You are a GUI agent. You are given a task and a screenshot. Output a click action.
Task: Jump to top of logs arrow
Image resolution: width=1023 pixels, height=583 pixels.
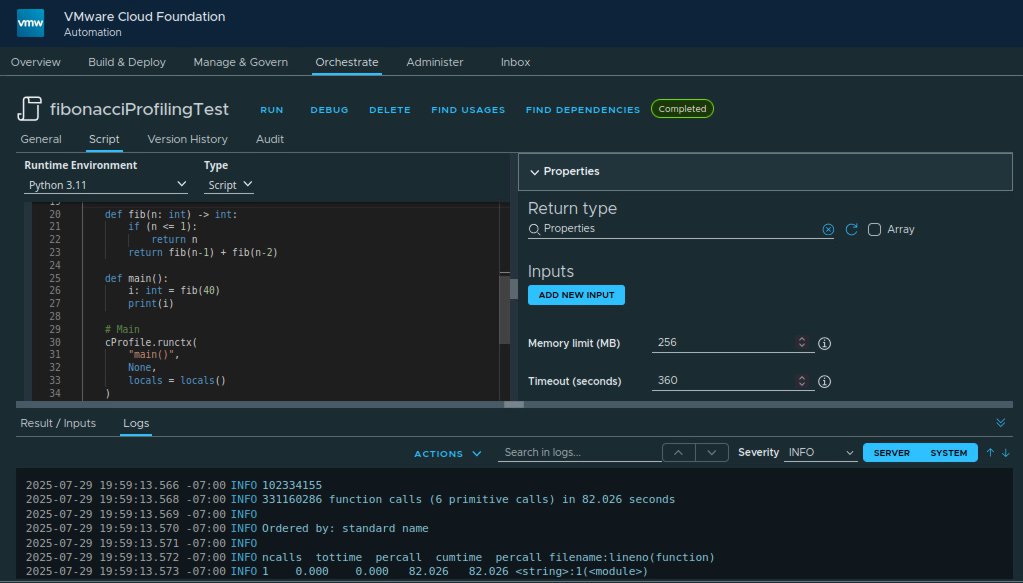[990, 453]
